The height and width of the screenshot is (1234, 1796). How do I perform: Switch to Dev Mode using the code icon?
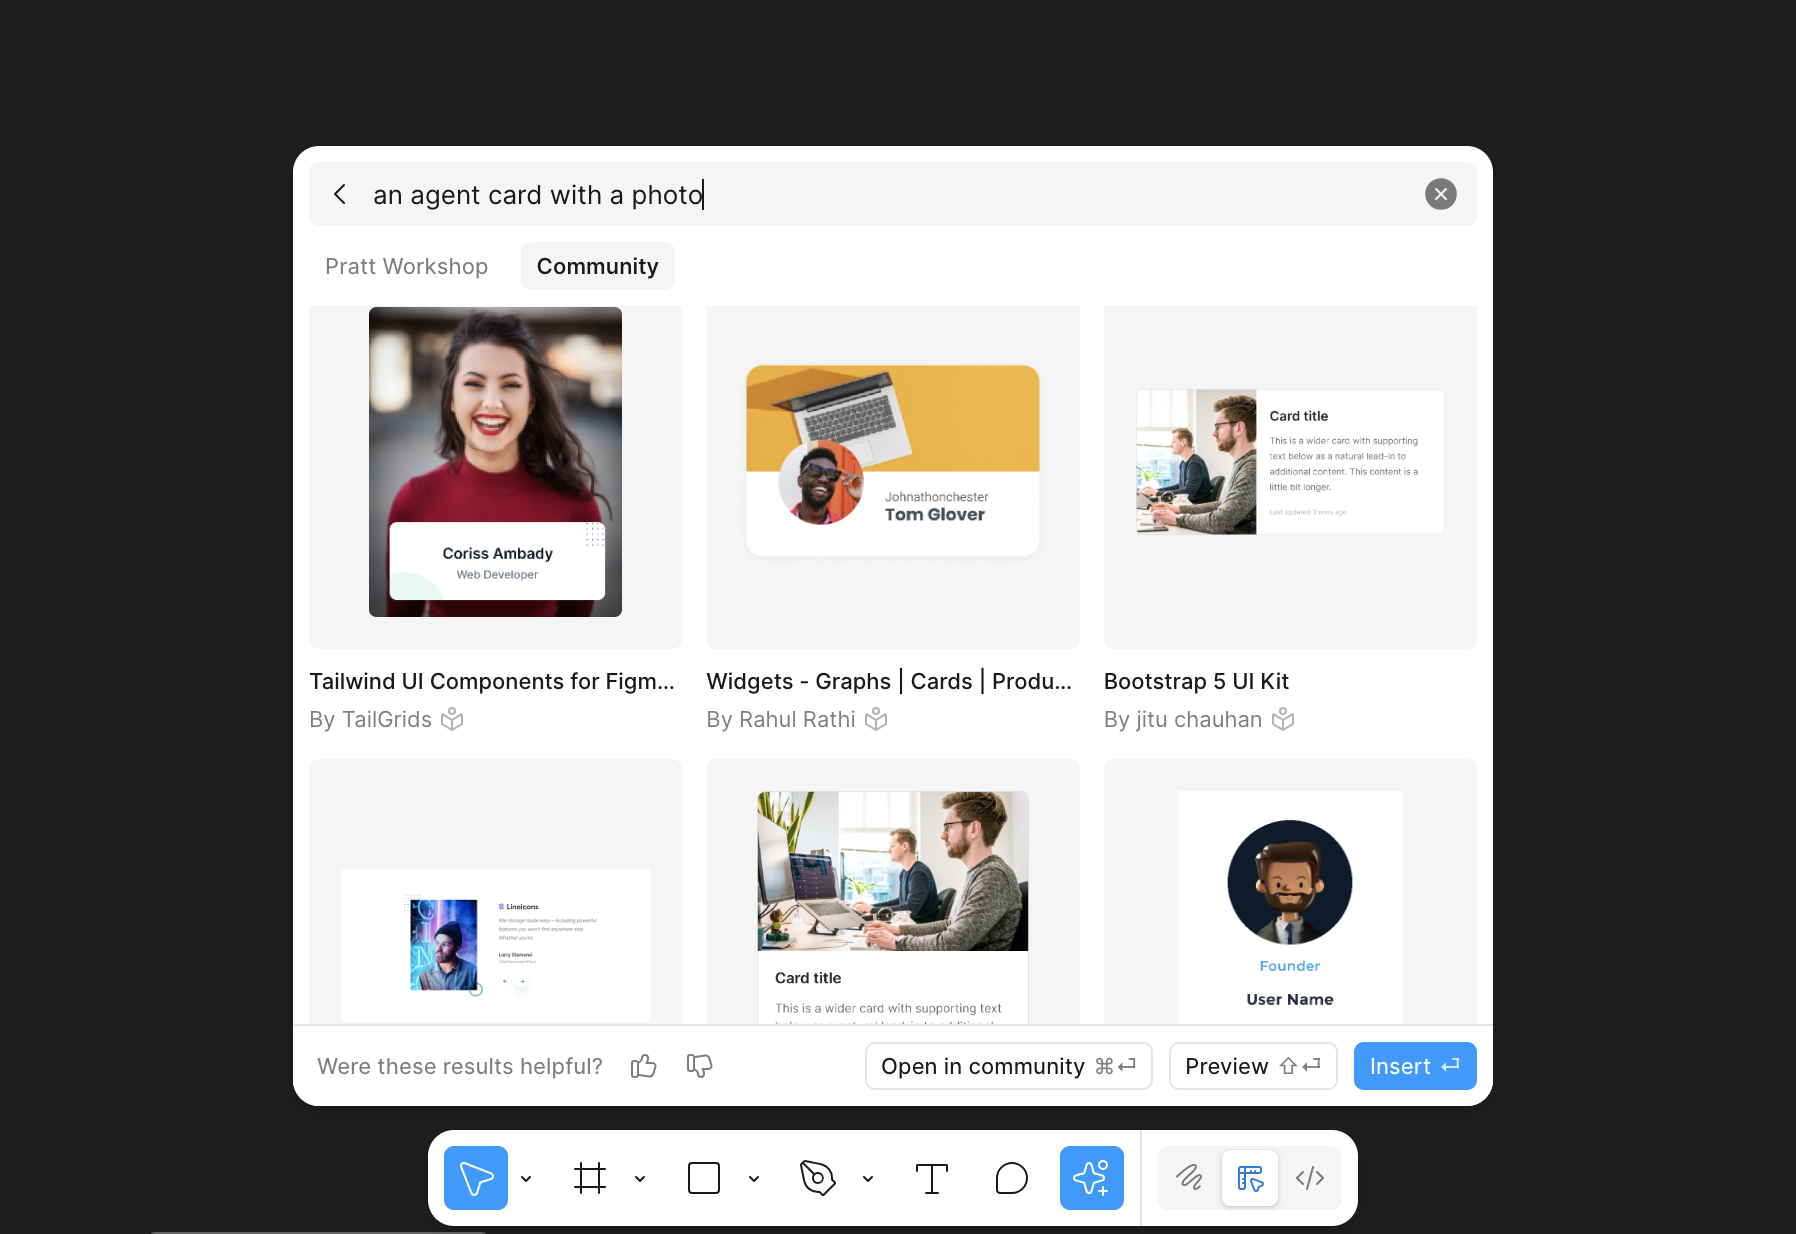(1309, 1178)
